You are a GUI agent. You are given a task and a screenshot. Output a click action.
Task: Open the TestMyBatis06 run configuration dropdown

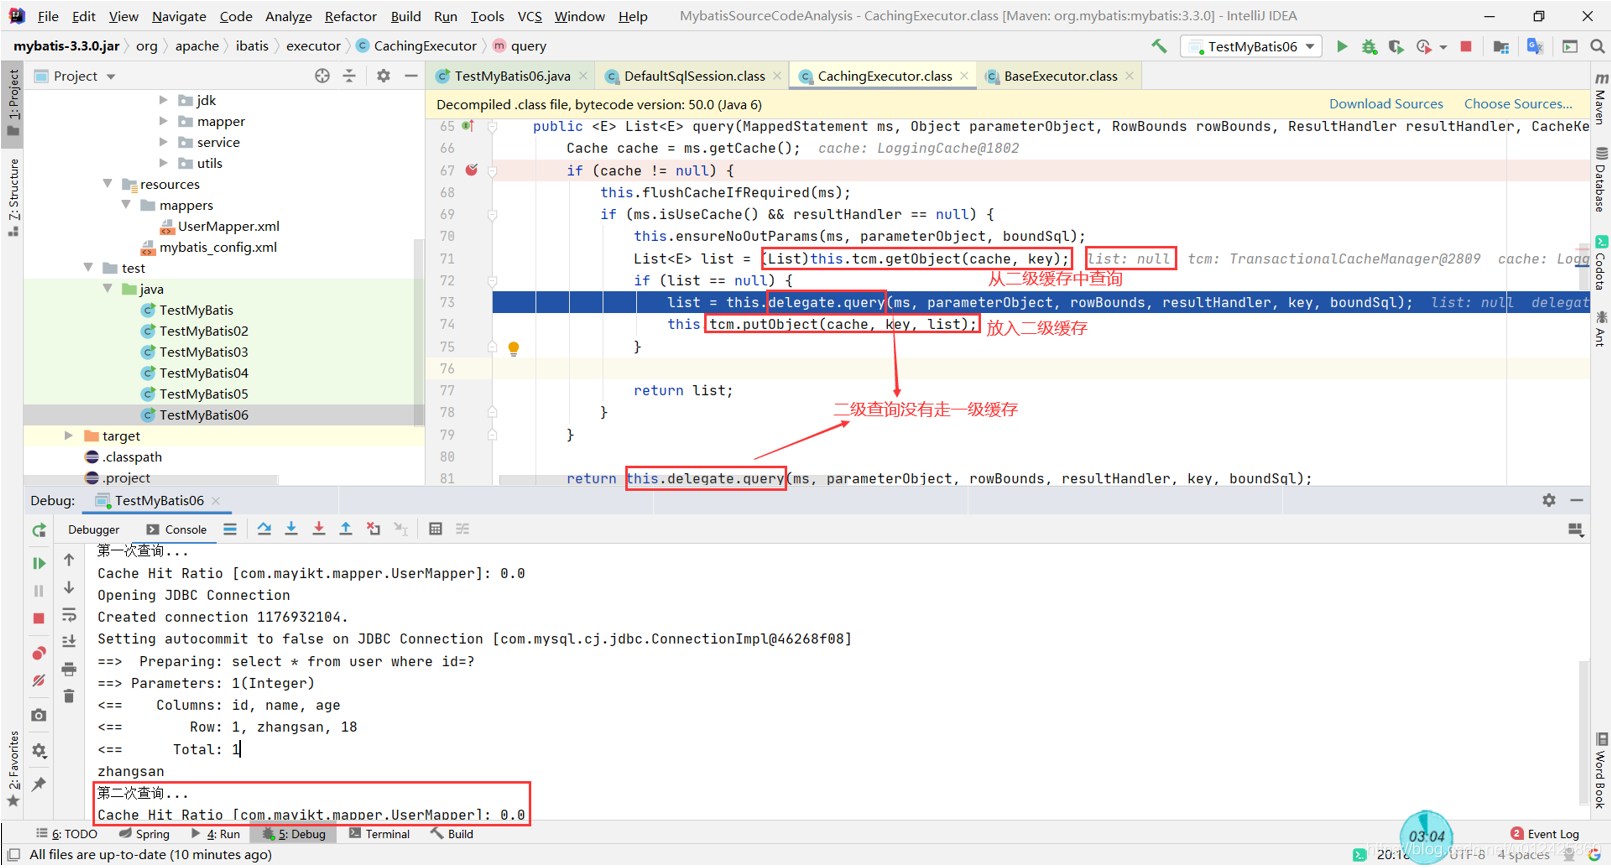tap(1252, 46)
